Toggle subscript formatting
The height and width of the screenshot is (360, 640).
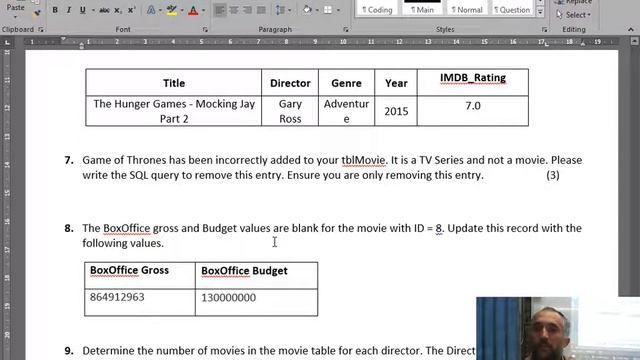click(x=118, y=10)
